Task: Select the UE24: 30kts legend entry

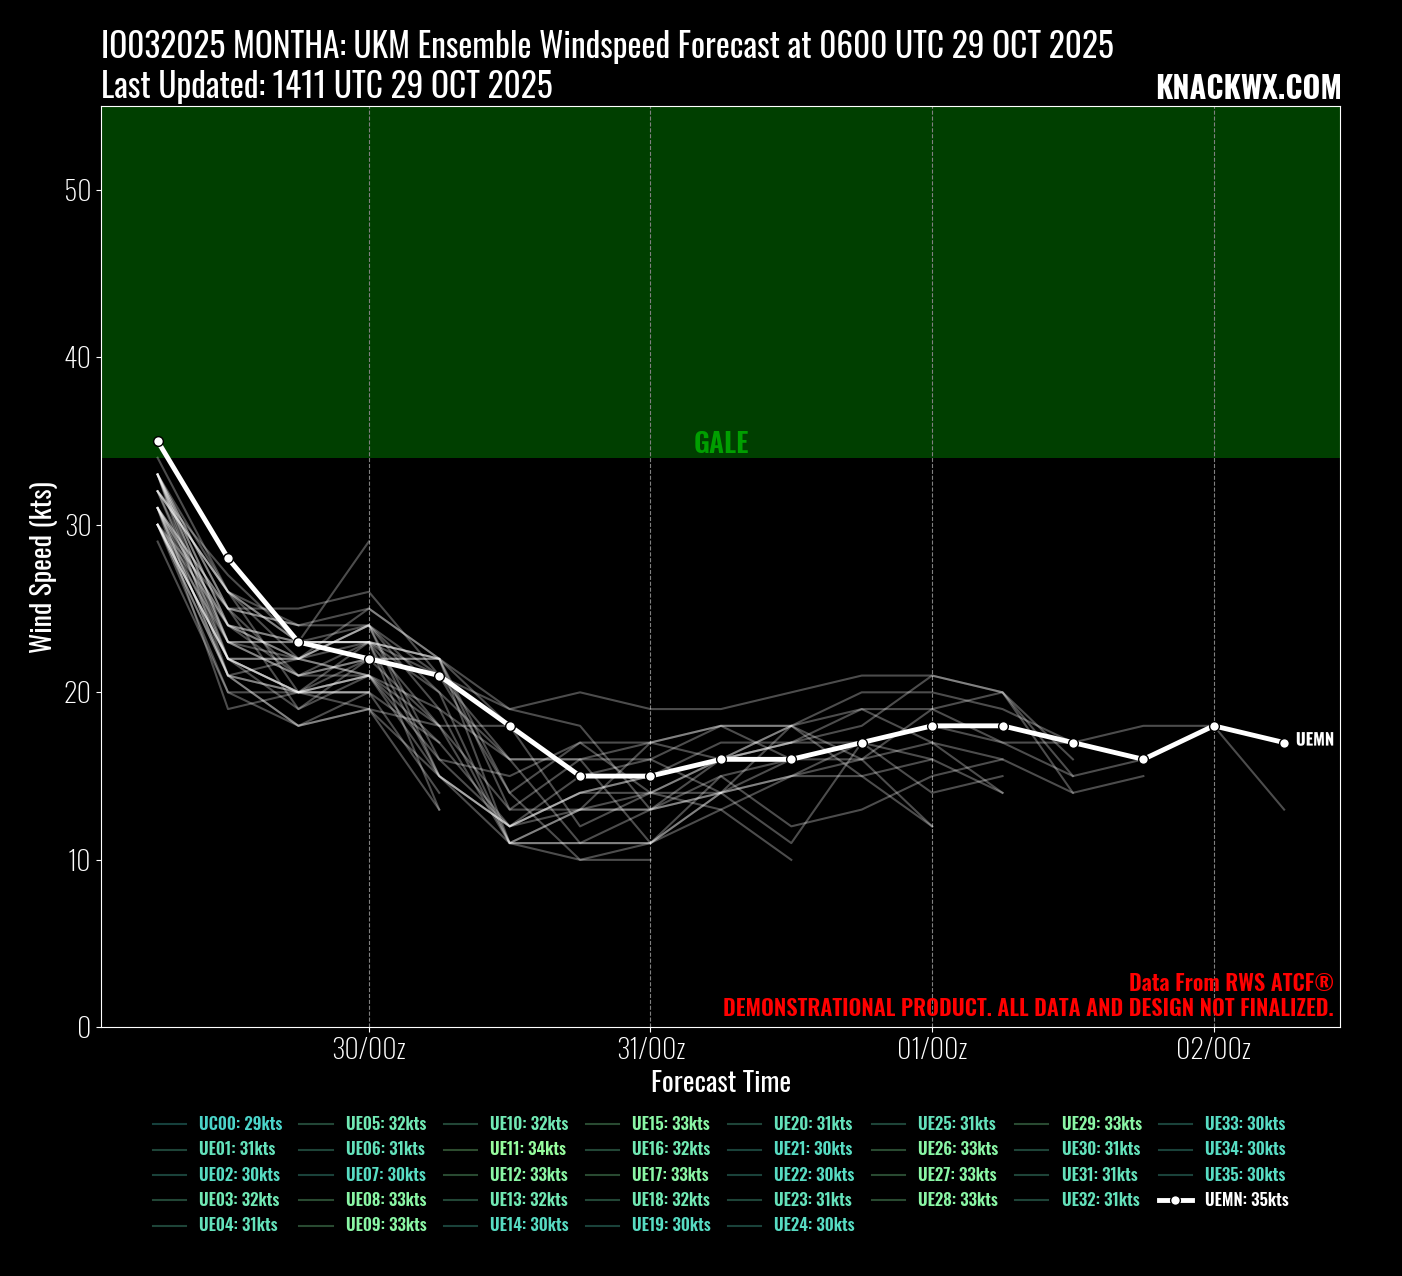Action: pyautogui.click(x=813, y=1225)
